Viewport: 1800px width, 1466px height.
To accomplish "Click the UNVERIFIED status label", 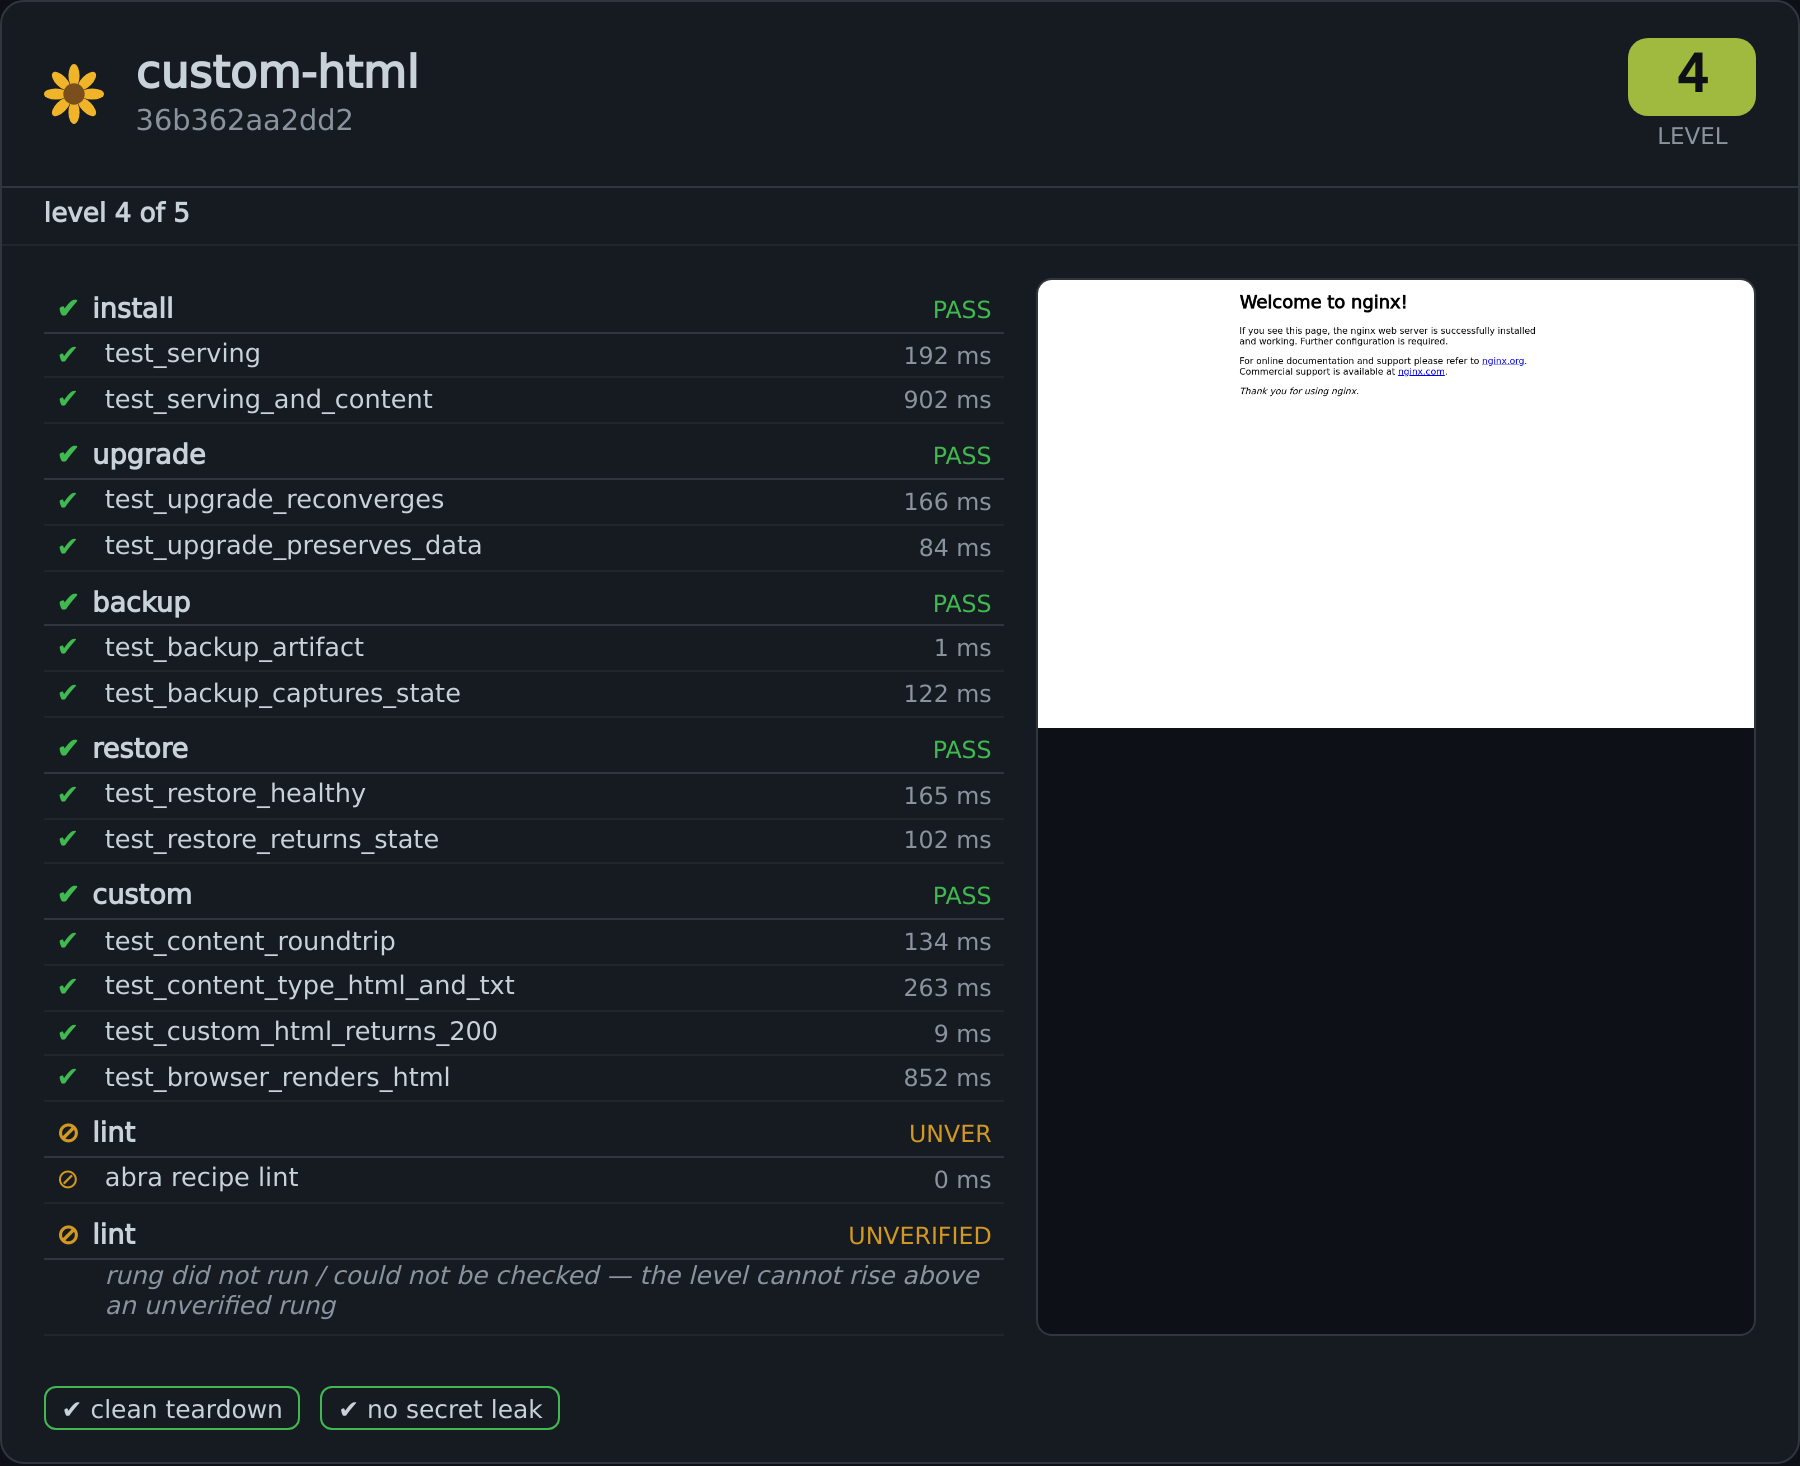I will 919,1236.
